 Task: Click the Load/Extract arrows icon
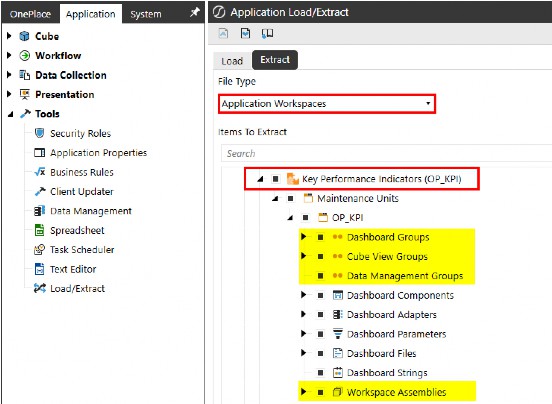click(x=39, y=288)
